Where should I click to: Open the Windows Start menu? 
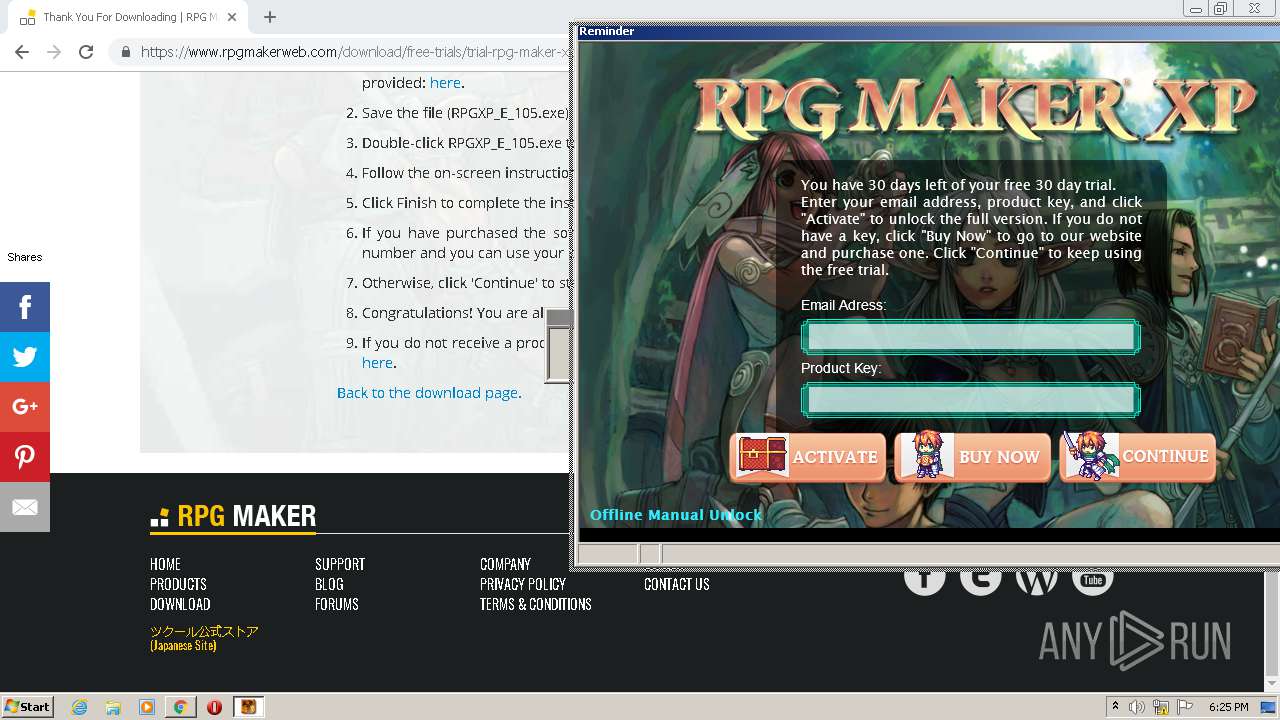[28, 706]
